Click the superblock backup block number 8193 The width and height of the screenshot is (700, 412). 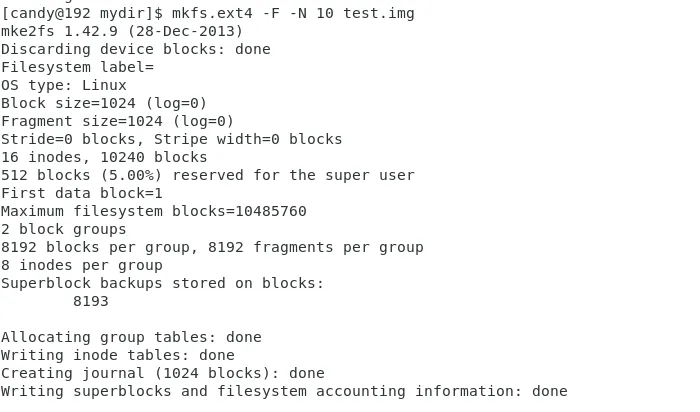pos(90,301)
